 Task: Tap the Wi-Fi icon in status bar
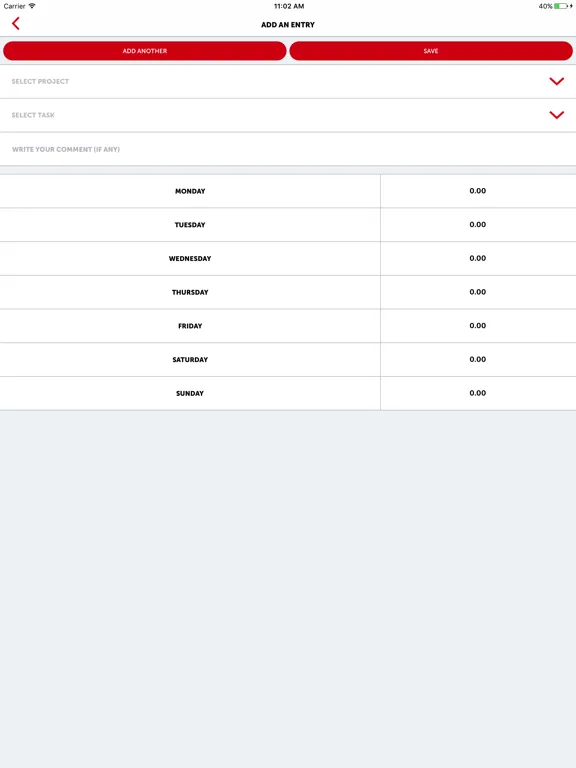point(32,6)
